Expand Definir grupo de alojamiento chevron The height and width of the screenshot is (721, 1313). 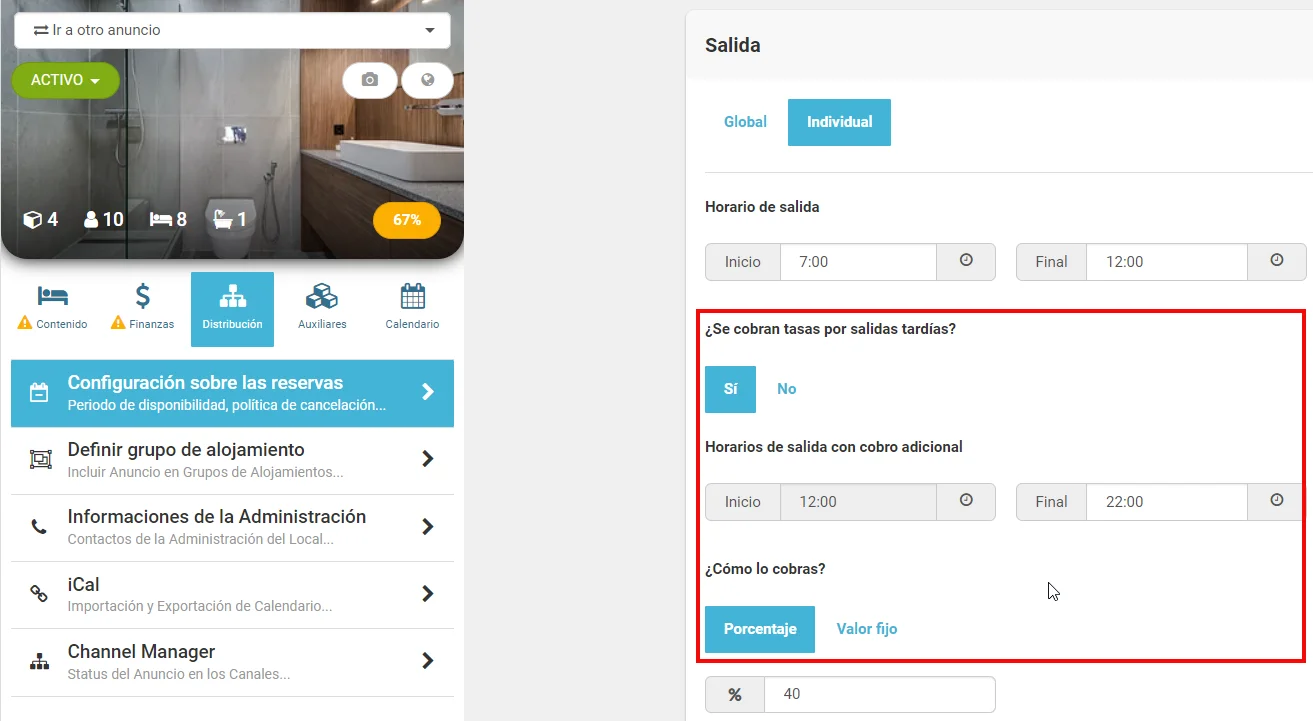[x=428, y=459]
